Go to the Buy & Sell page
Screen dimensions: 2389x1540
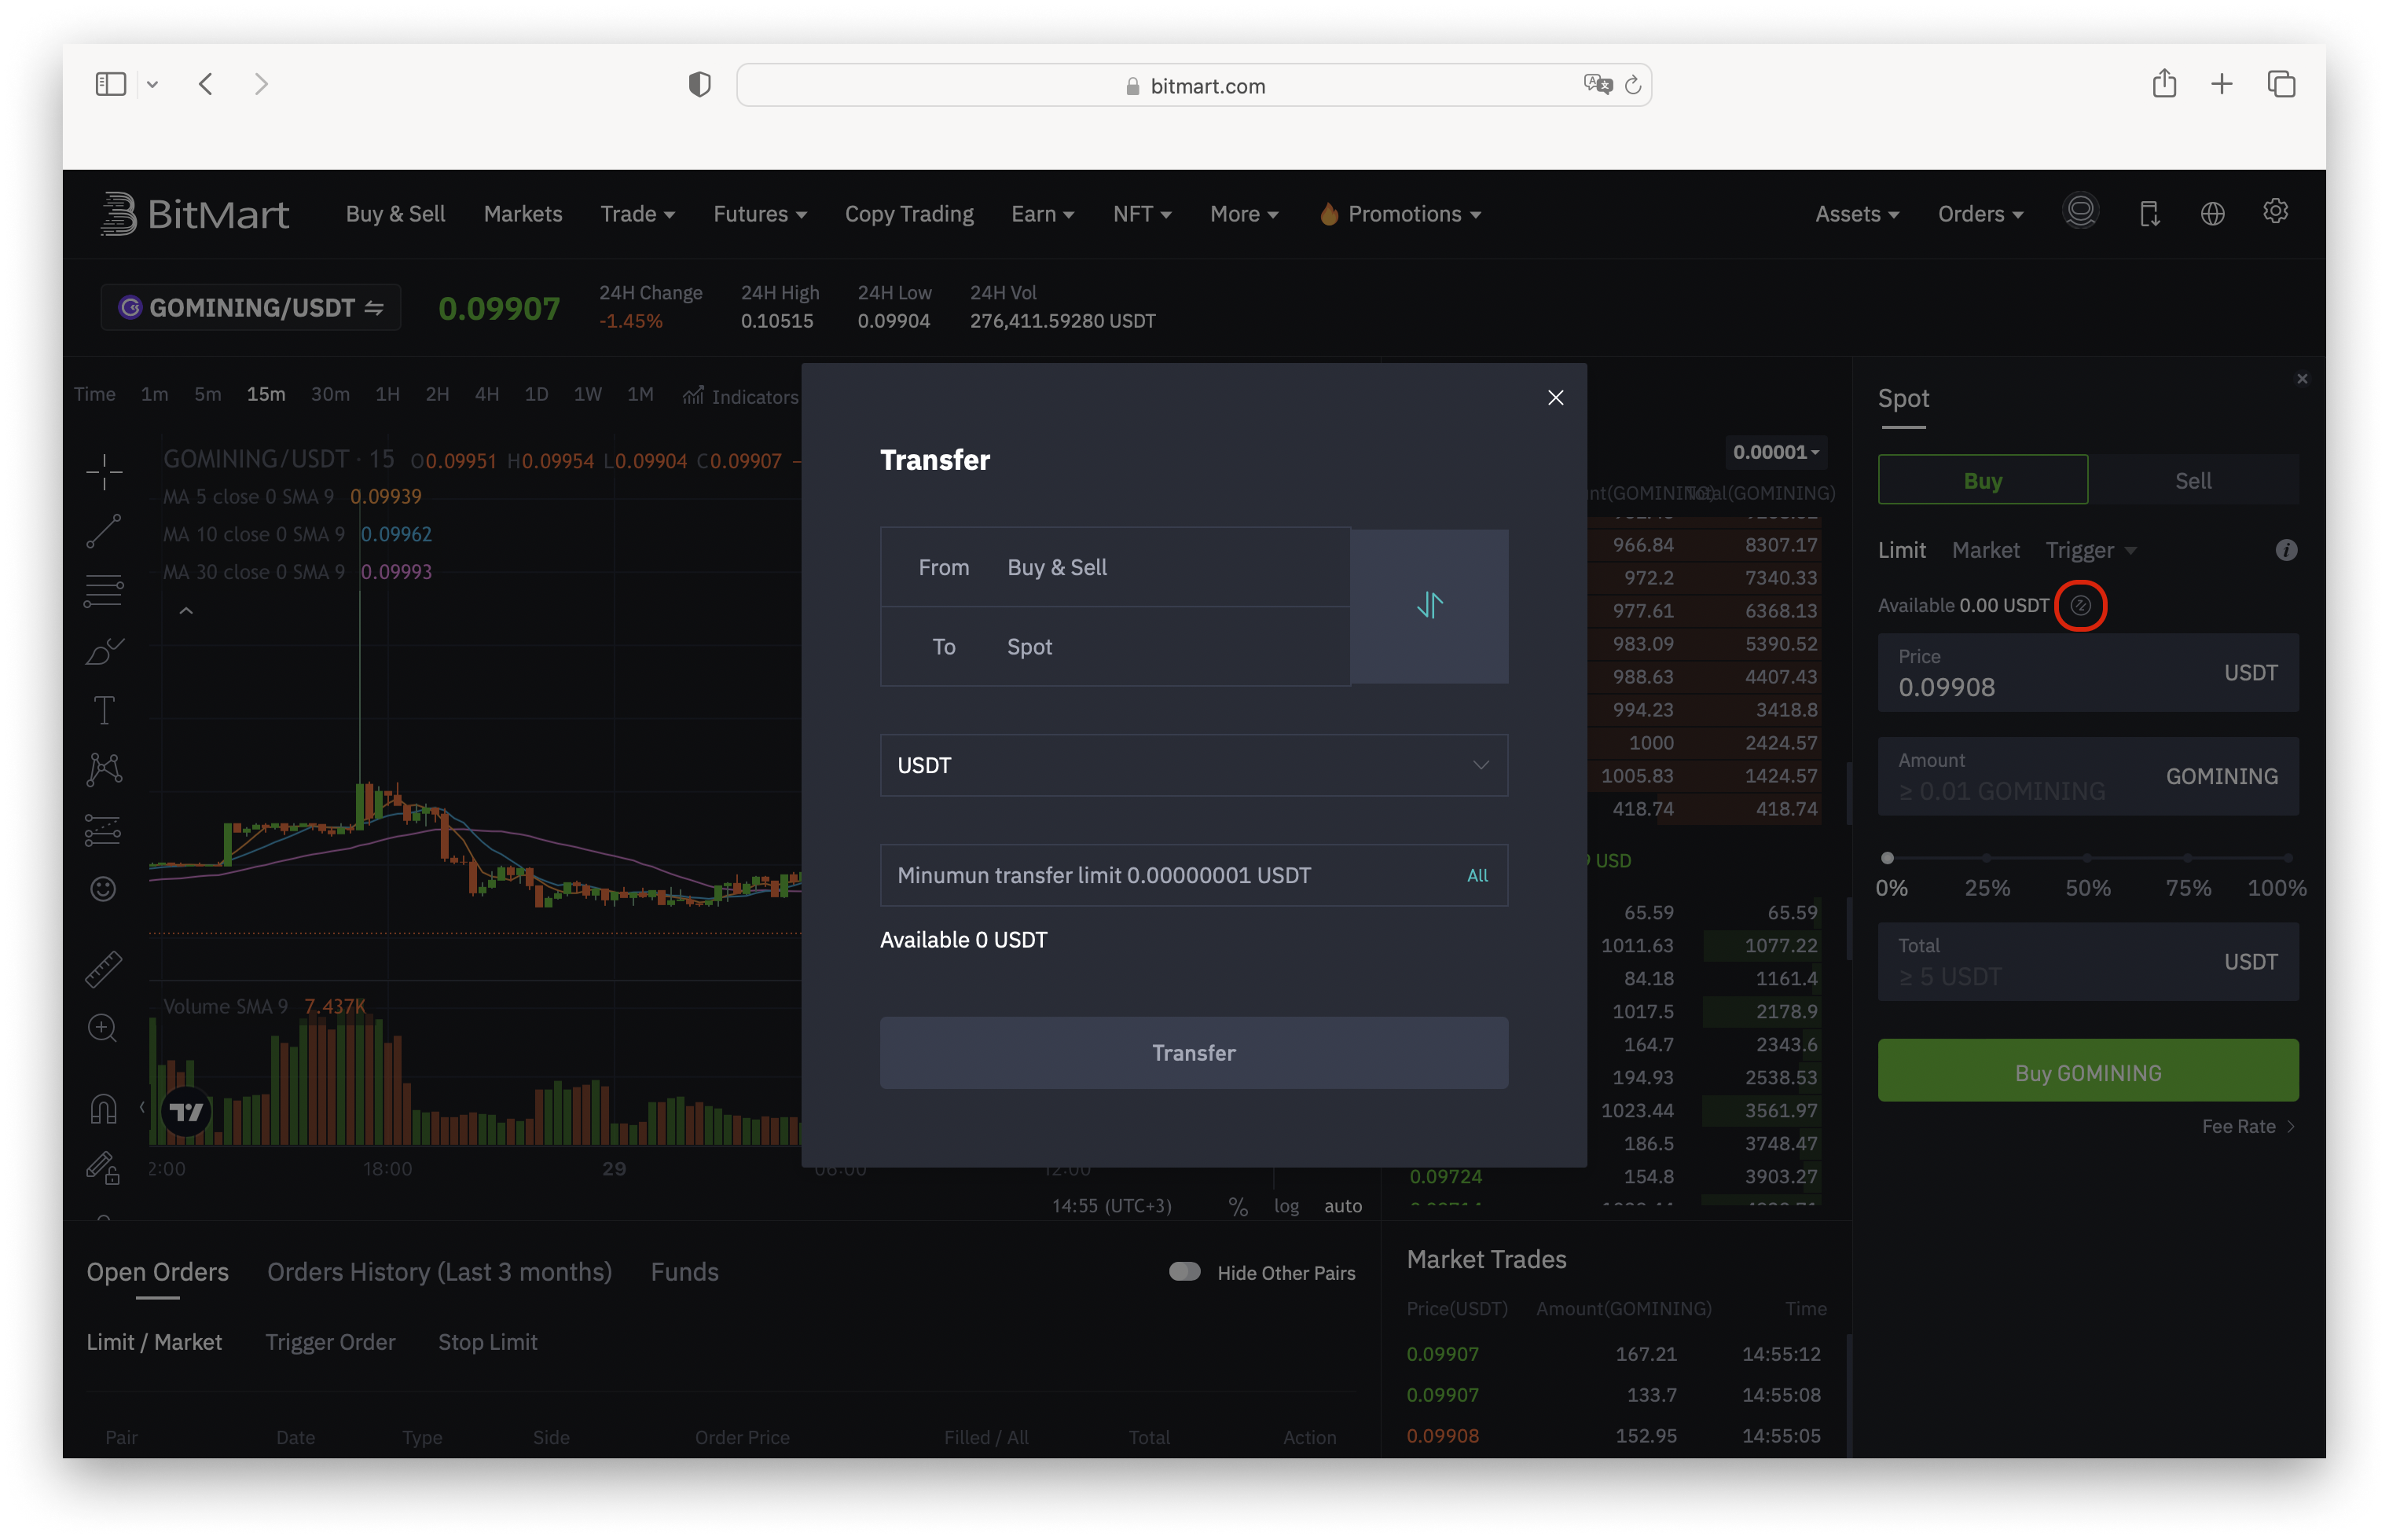[x=395, y=214]
